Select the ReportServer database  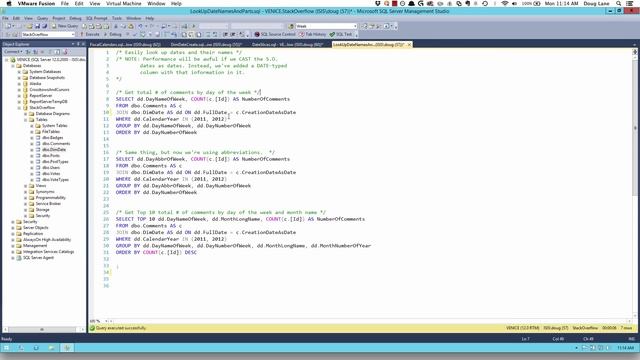click(40, 96)
